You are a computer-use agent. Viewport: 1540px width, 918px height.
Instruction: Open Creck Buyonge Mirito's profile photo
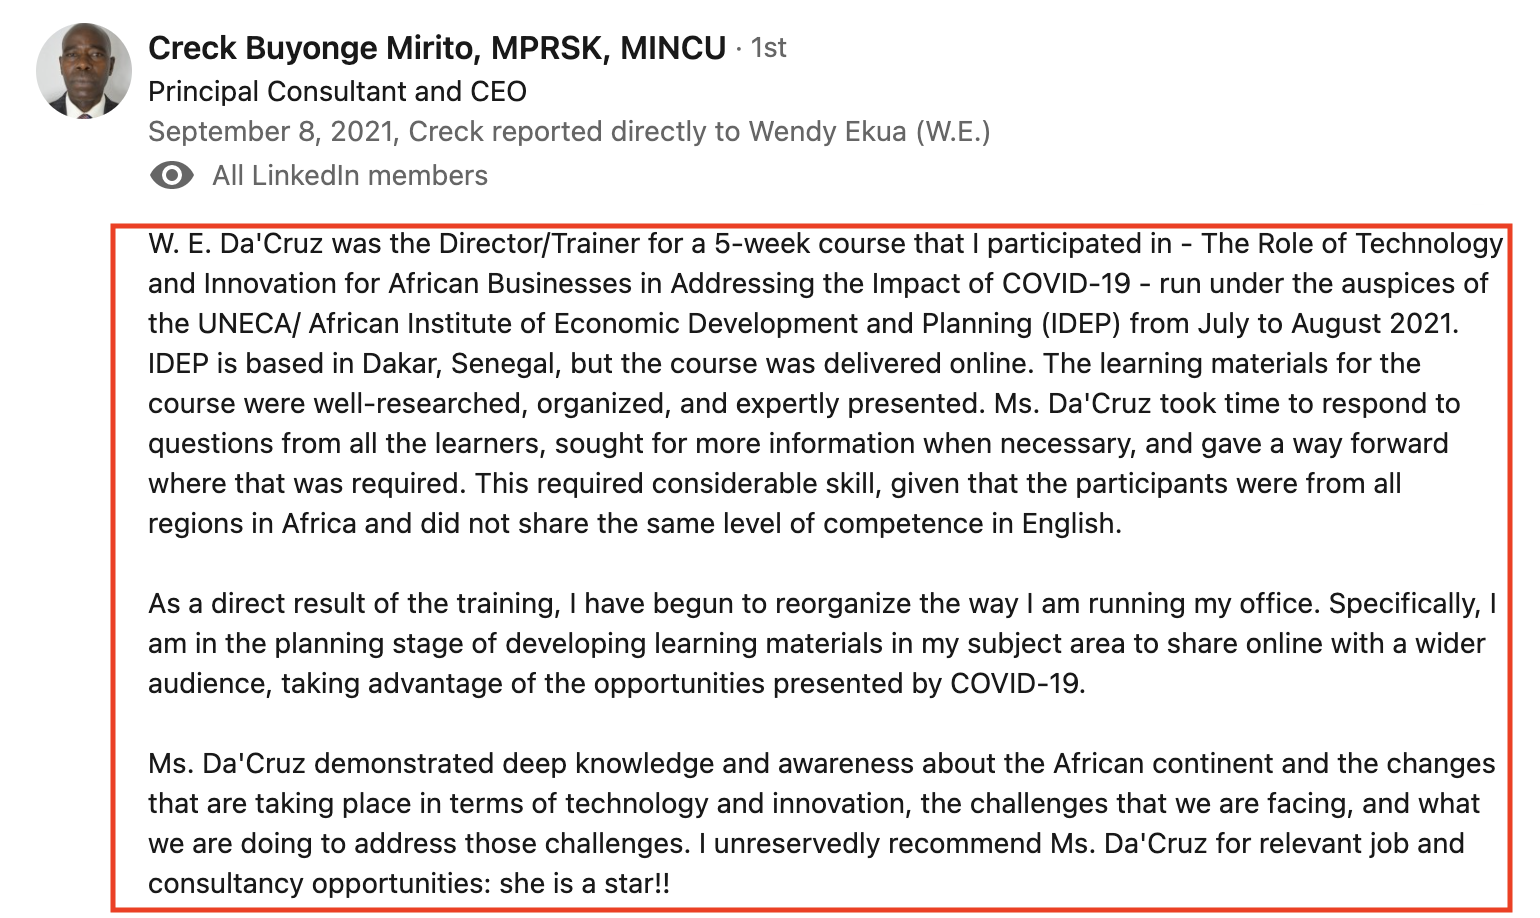click(x=84, y=71)
